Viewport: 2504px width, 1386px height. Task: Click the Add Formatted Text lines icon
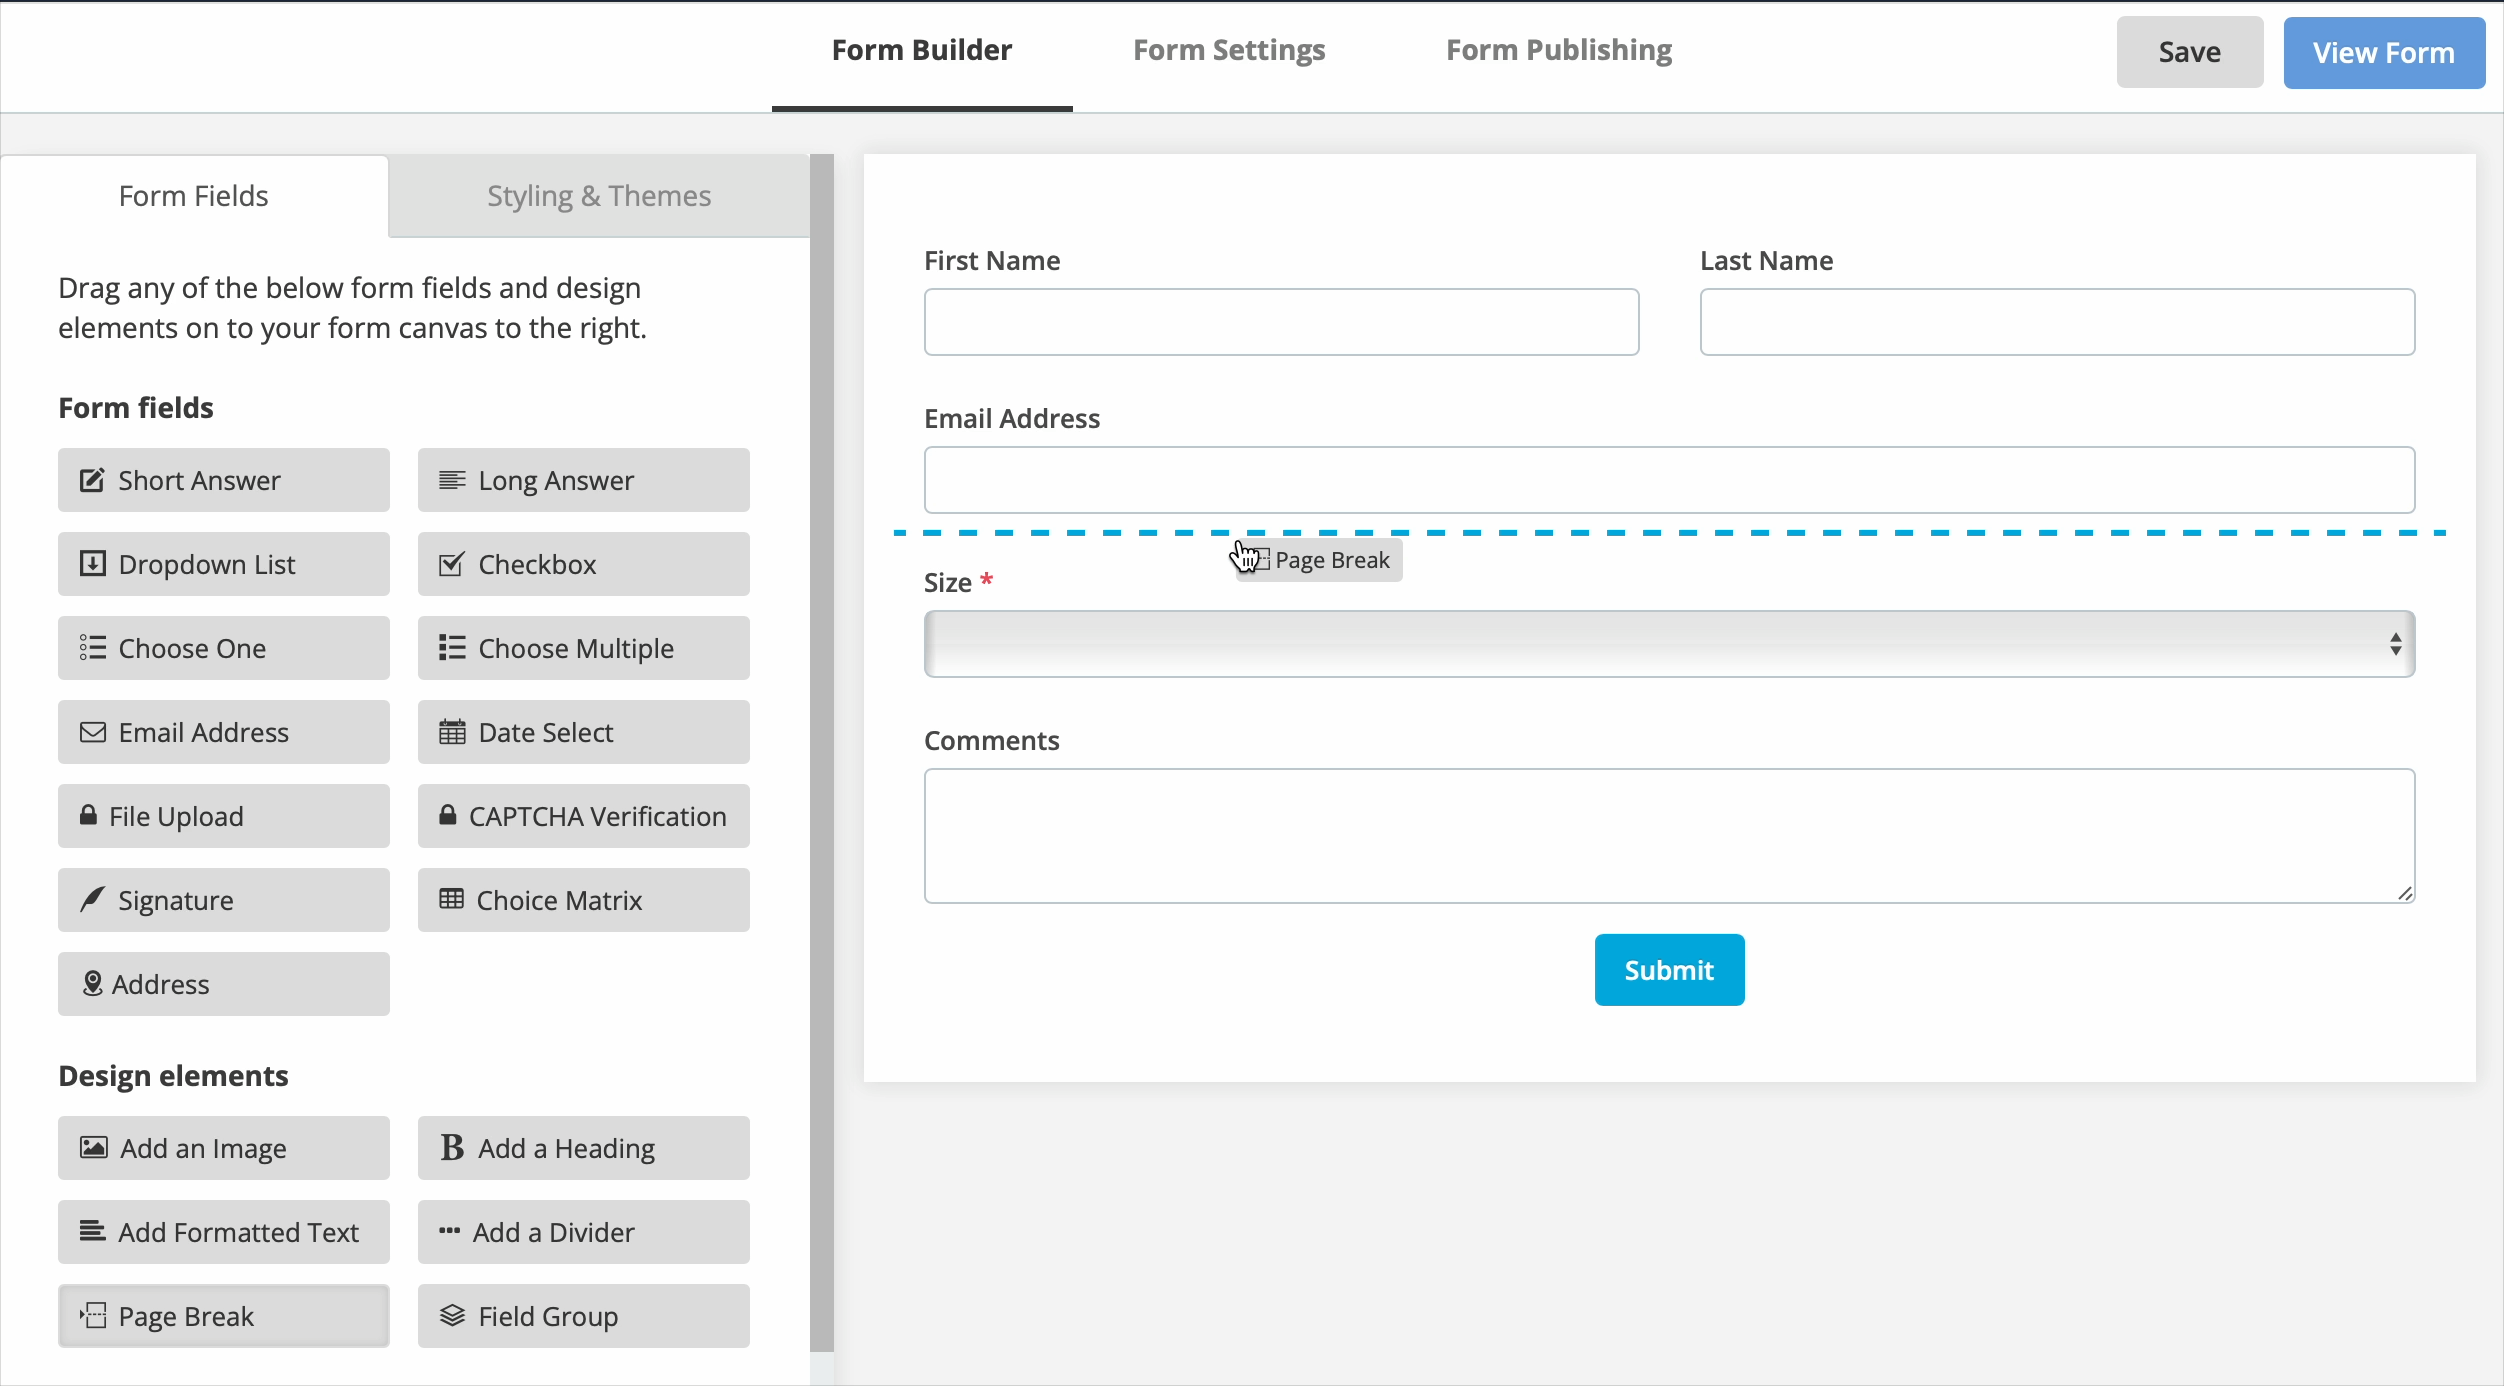point(92,1231)
